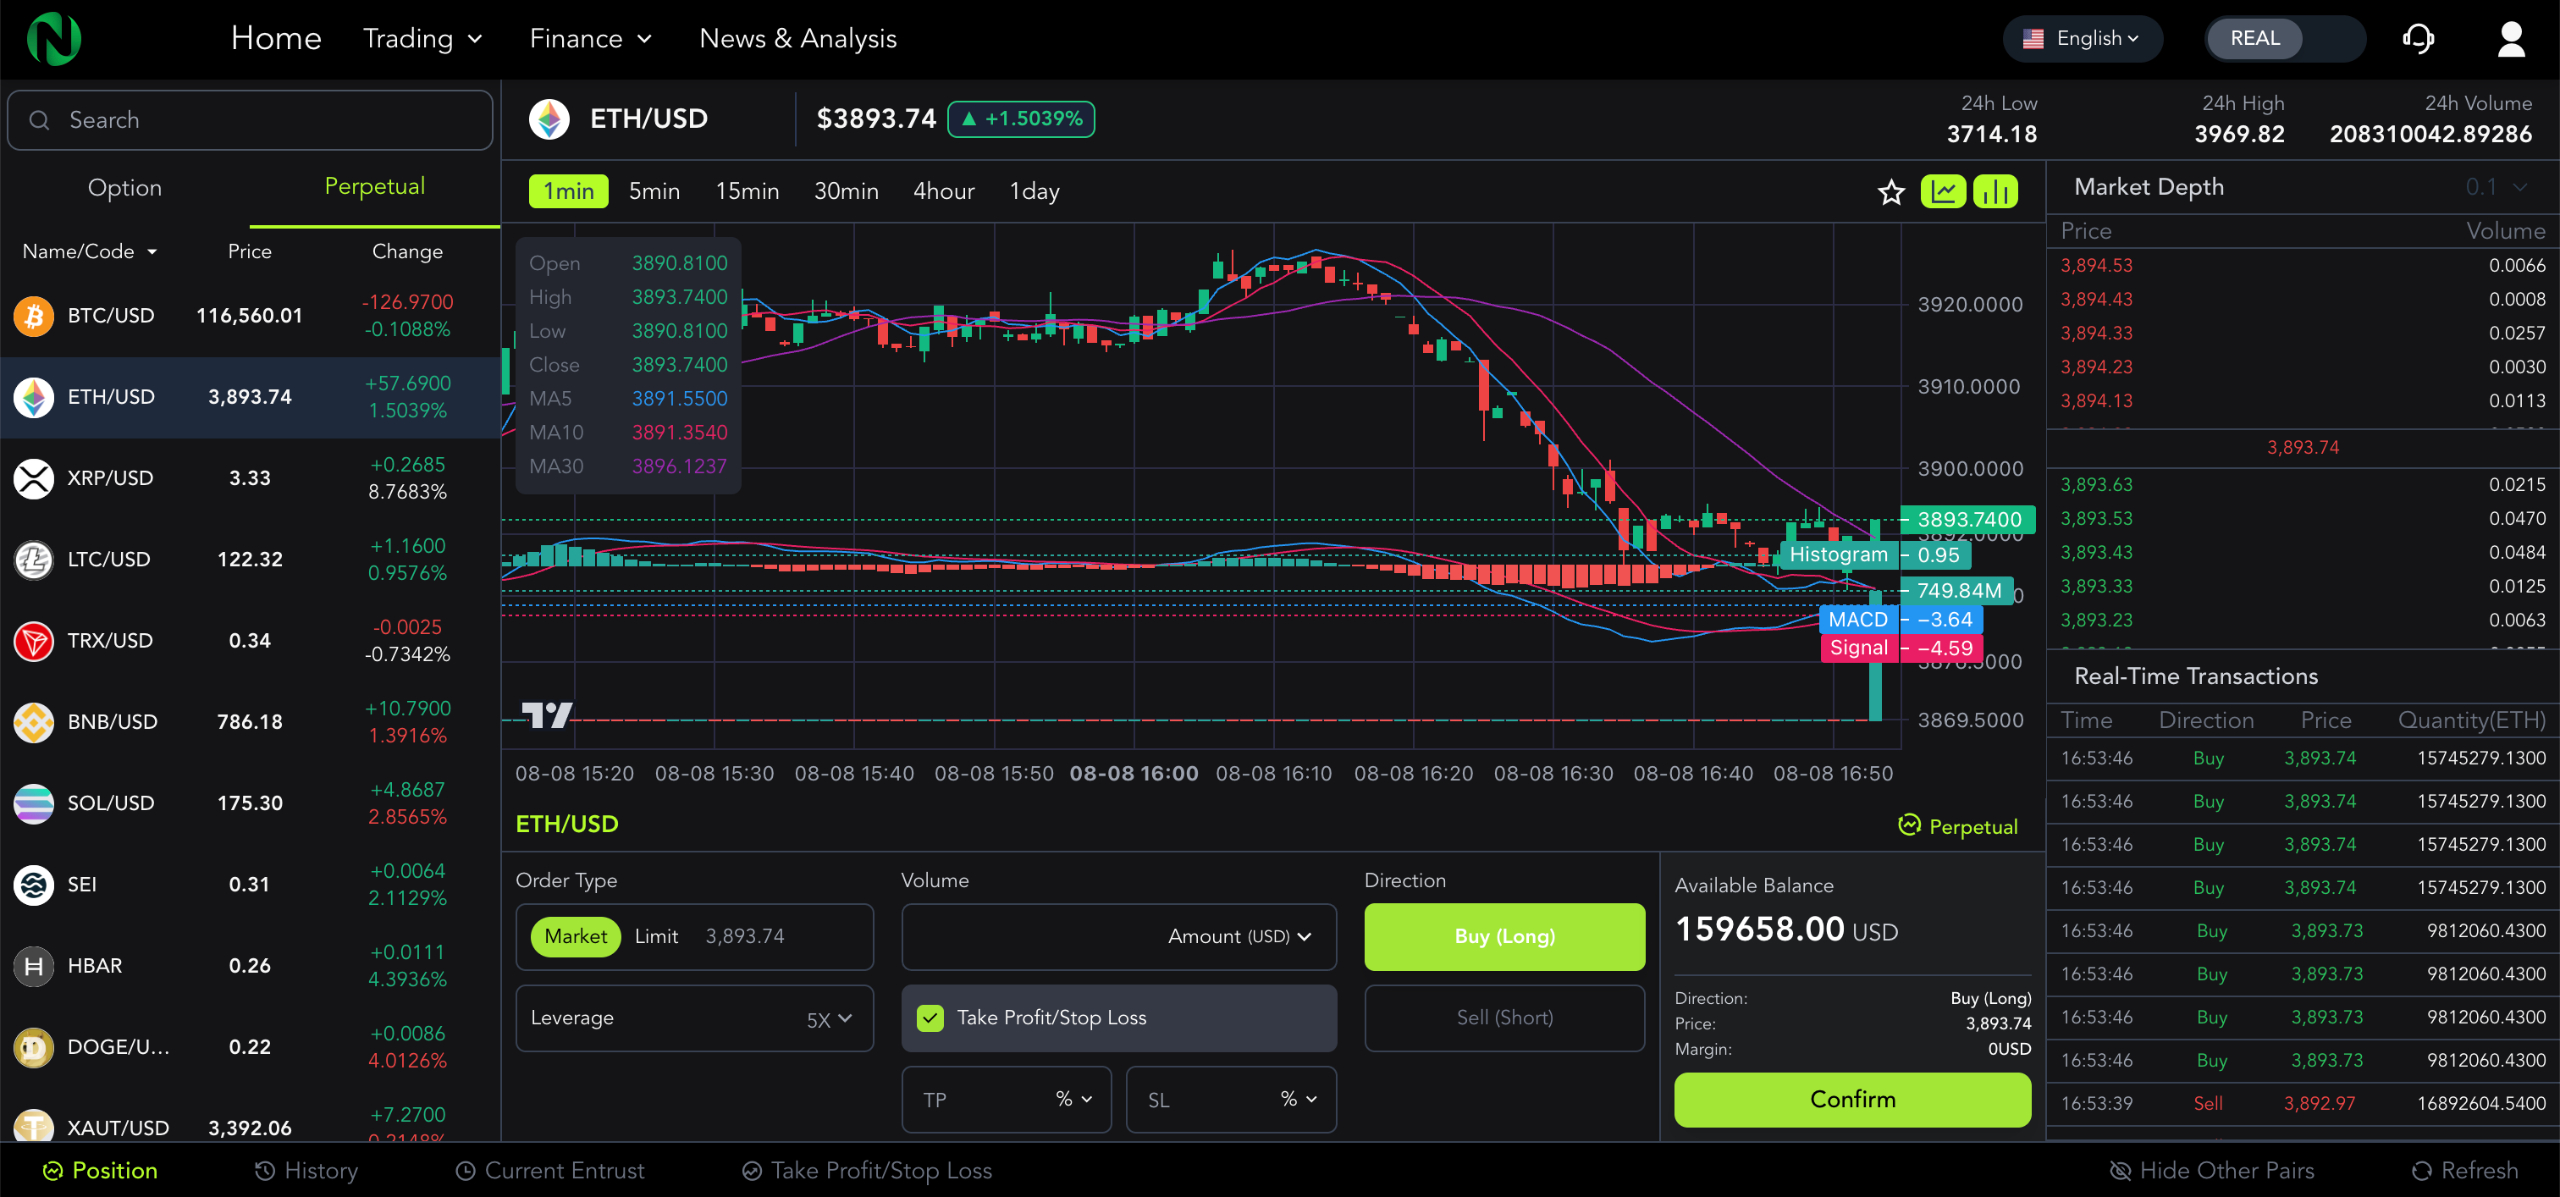Switch chart to line style icon
This screenshot has height=1197, width=2560.
pos(1943,191)
